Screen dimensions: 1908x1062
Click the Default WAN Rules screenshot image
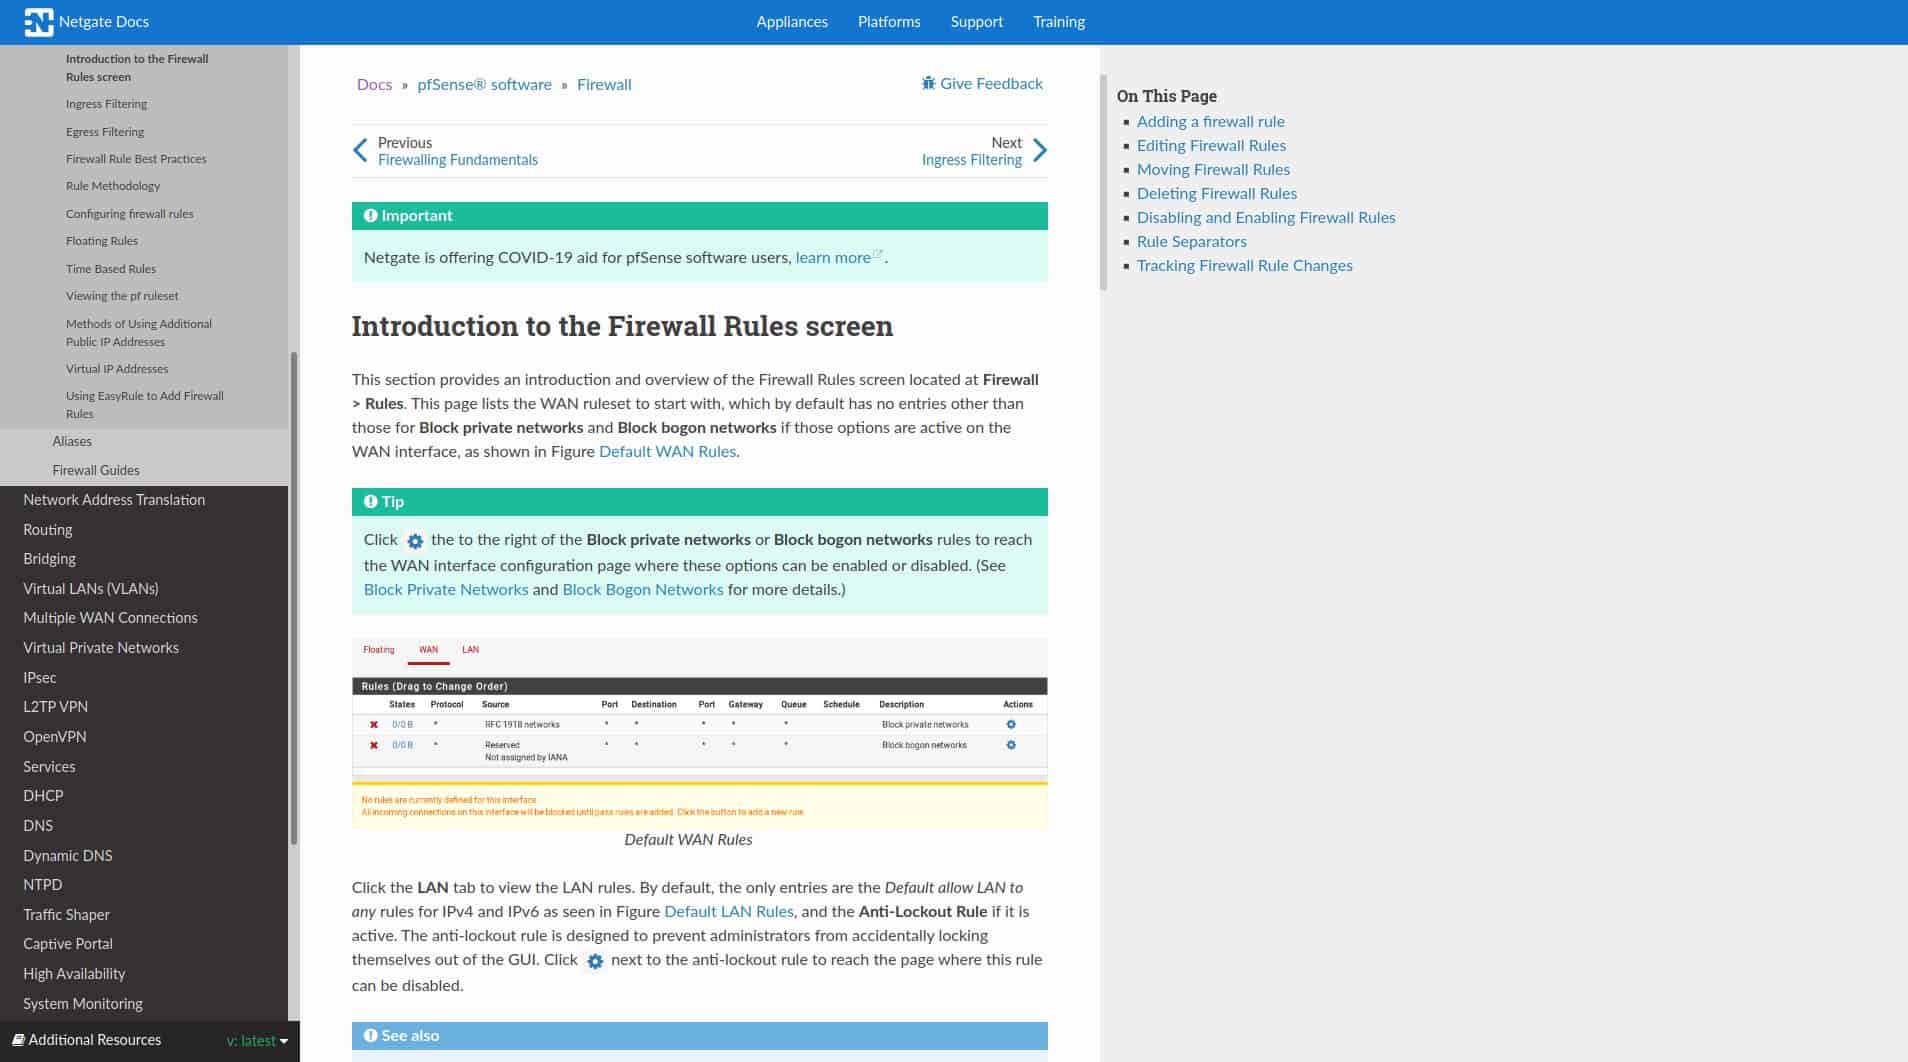[700, 733]
